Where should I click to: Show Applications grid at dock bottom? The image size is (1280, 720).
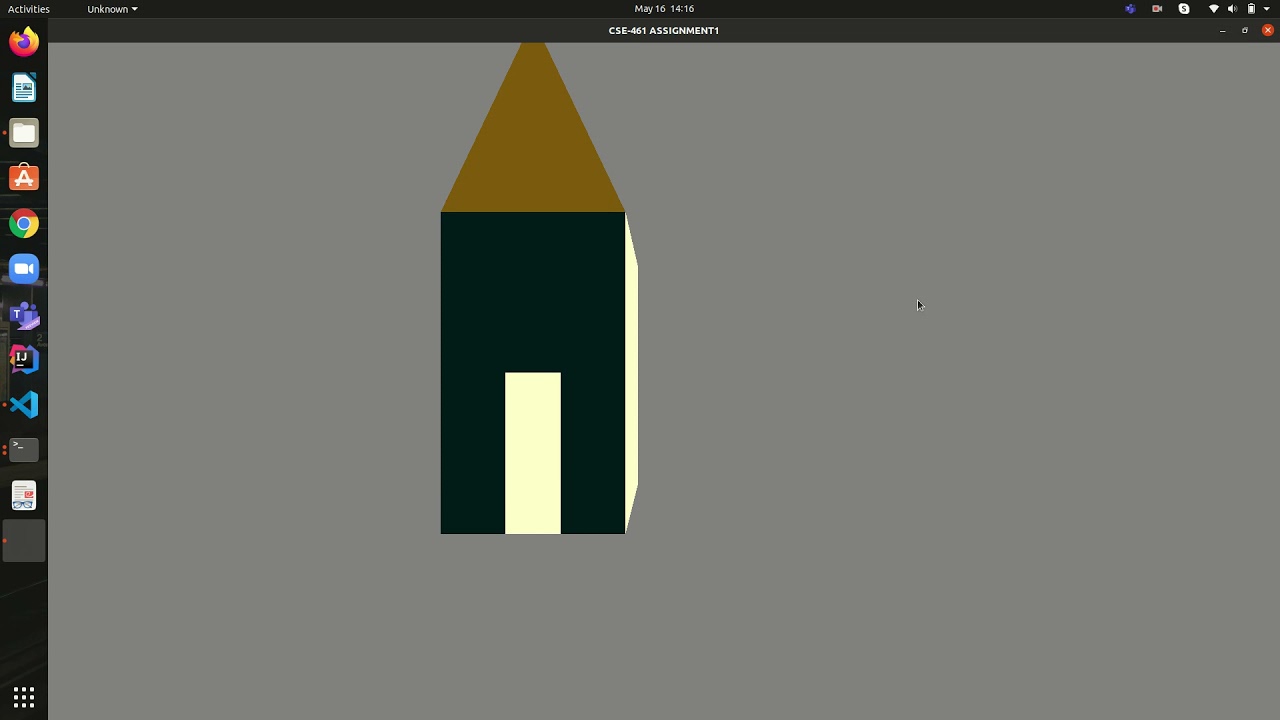pyautogui.click(x=24, y=697)
